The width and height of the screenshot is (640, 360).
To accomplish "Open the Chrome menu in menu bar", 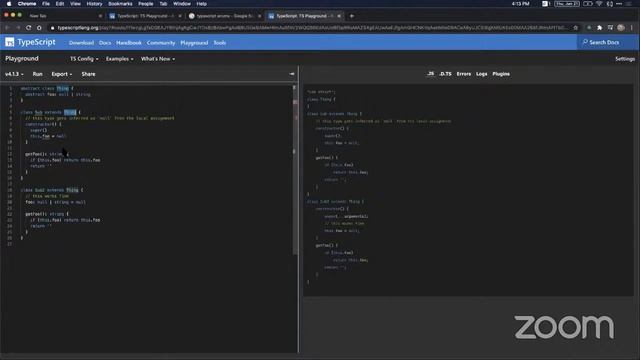I will coord(27,4).
